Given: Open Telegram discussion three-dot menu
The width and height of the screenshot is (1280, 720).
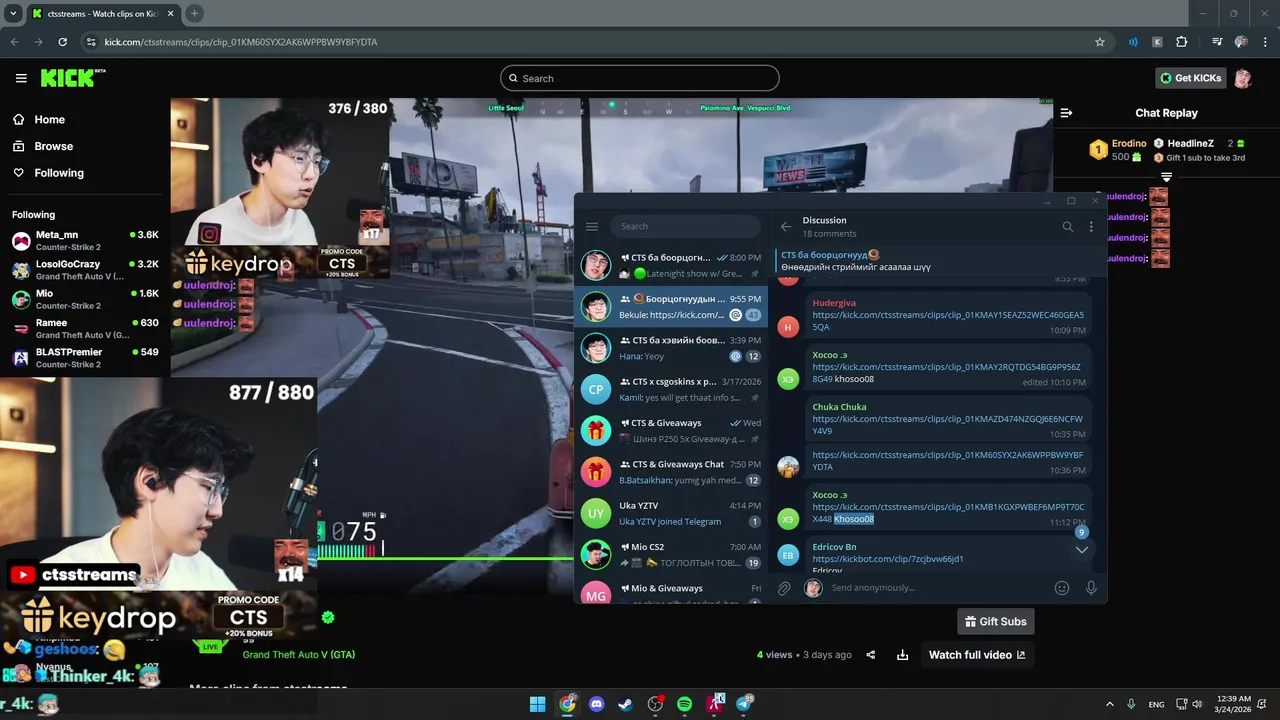Looking at the screenshot, I should point(1091,227).
